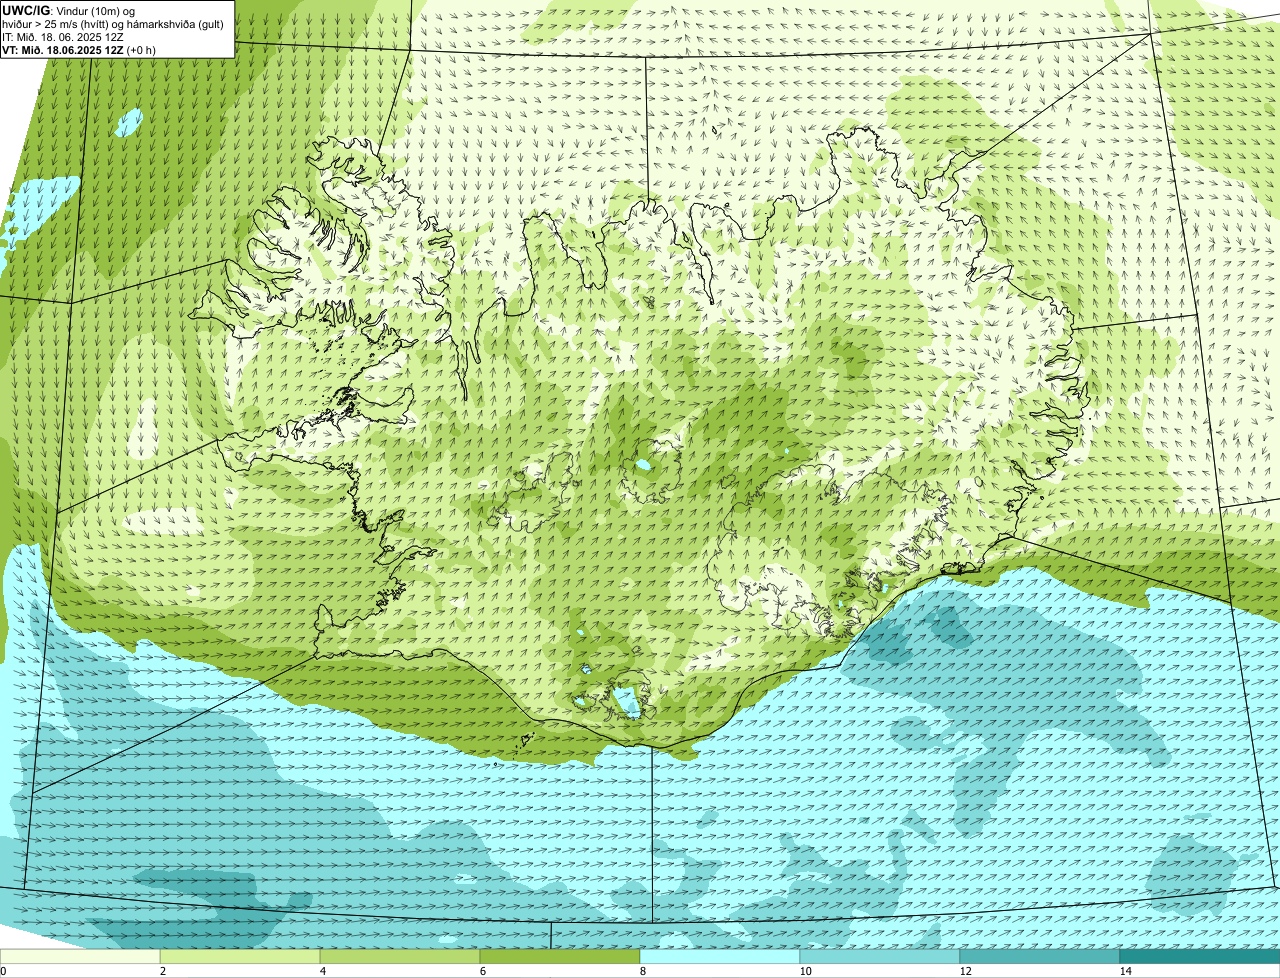The image size is (1280, 978).
Task: Click the '6' scale label
Action: (x=482, y=971)
